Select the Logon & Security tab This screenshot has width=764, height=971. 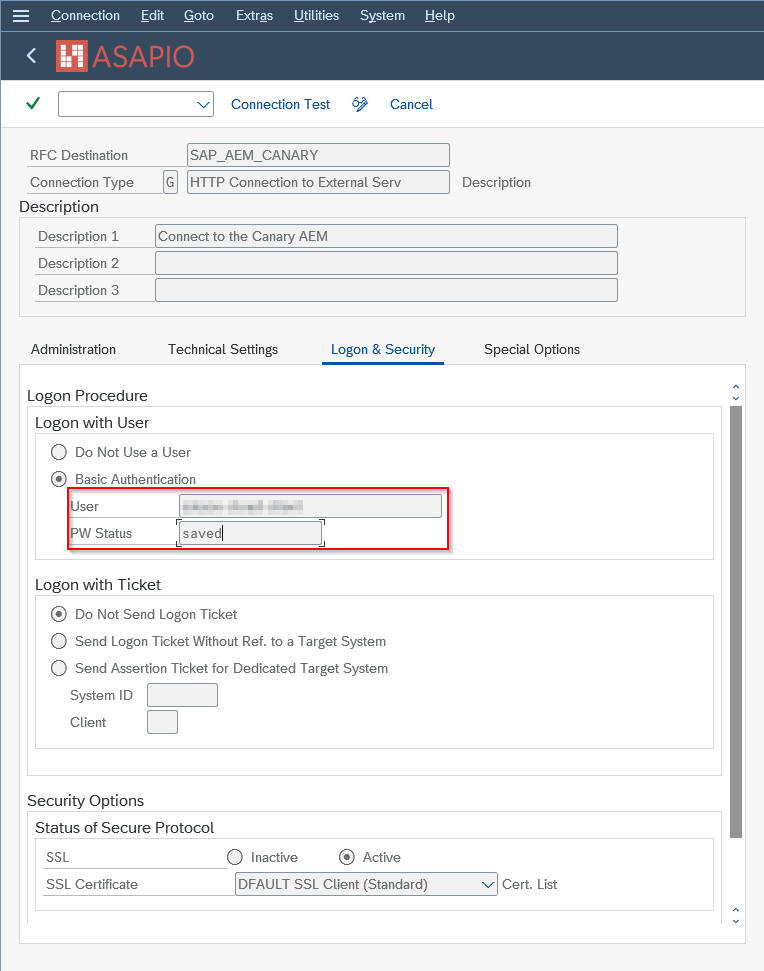[383, 349]
